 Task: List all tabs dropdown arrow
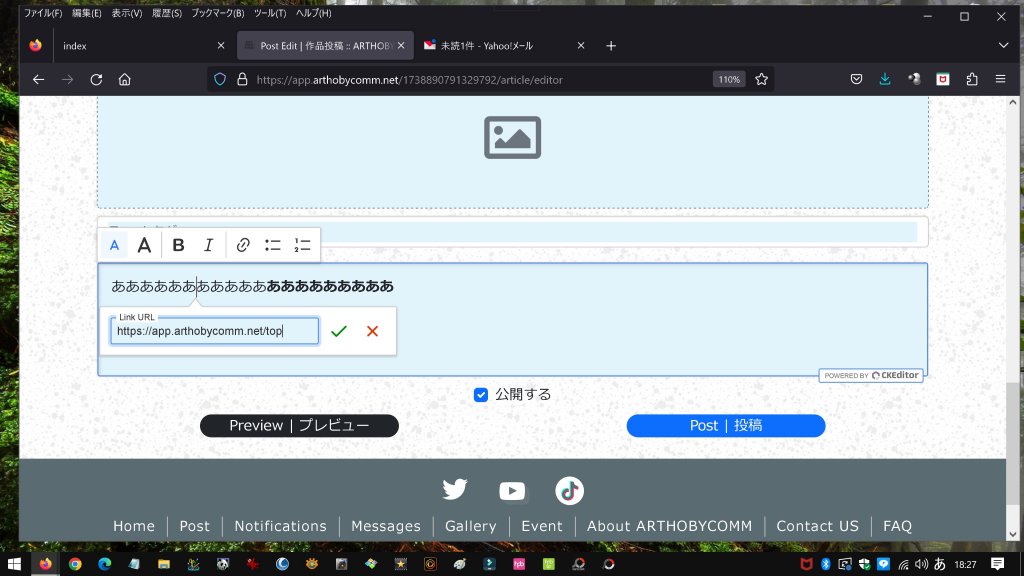tap(1004, 46)
